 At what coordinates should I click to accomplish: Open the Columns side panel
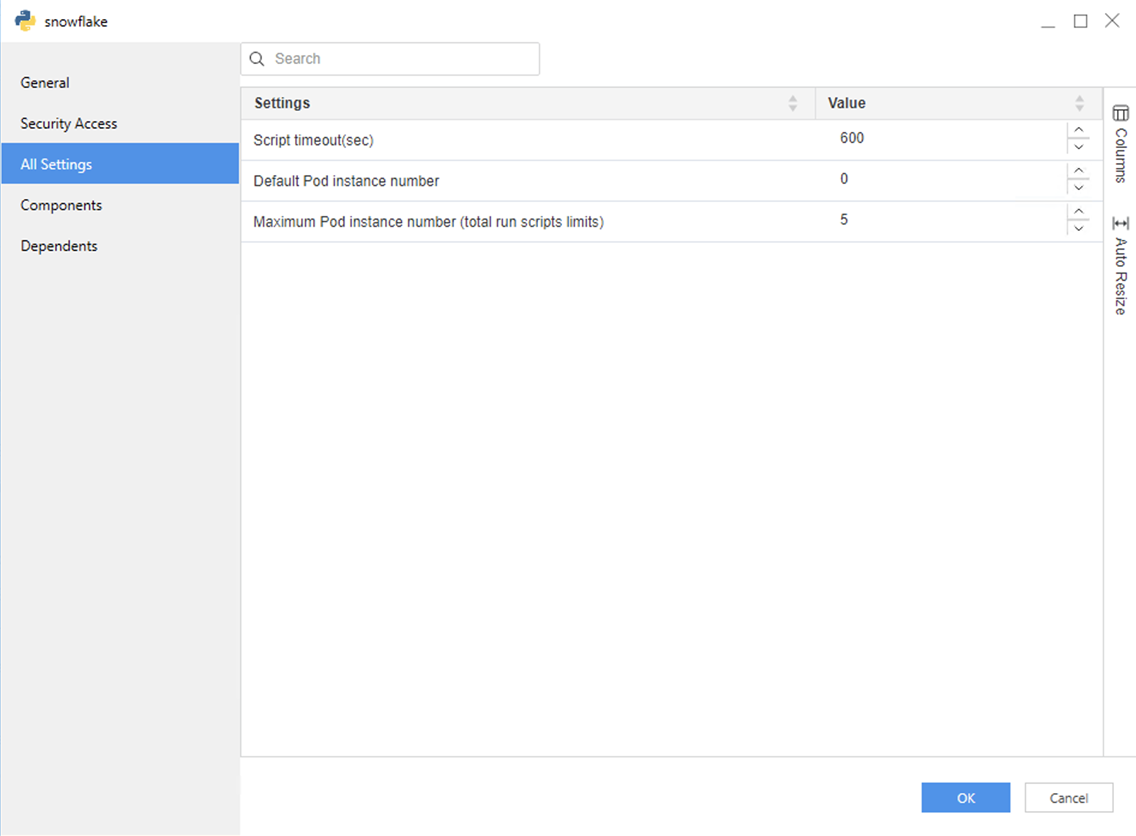click(x=1120, y=142)
